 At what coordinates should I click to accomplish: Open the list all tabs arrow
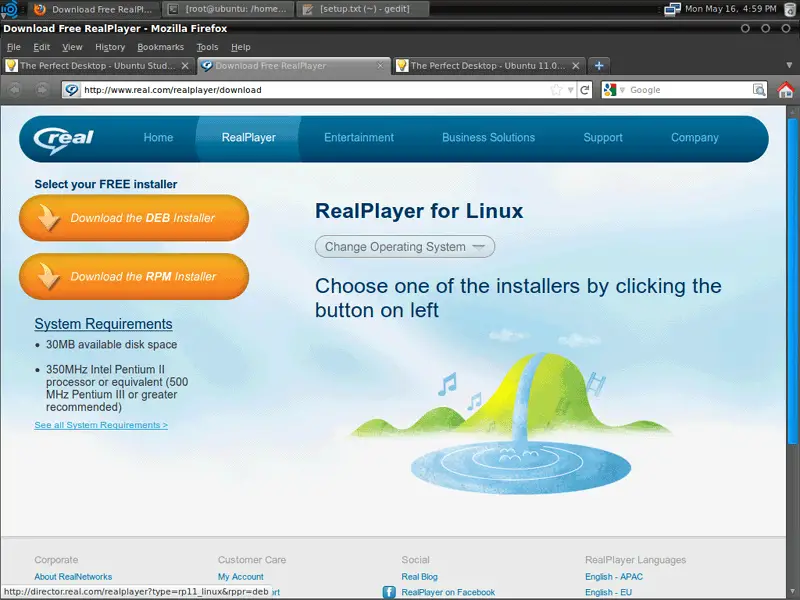789,66
